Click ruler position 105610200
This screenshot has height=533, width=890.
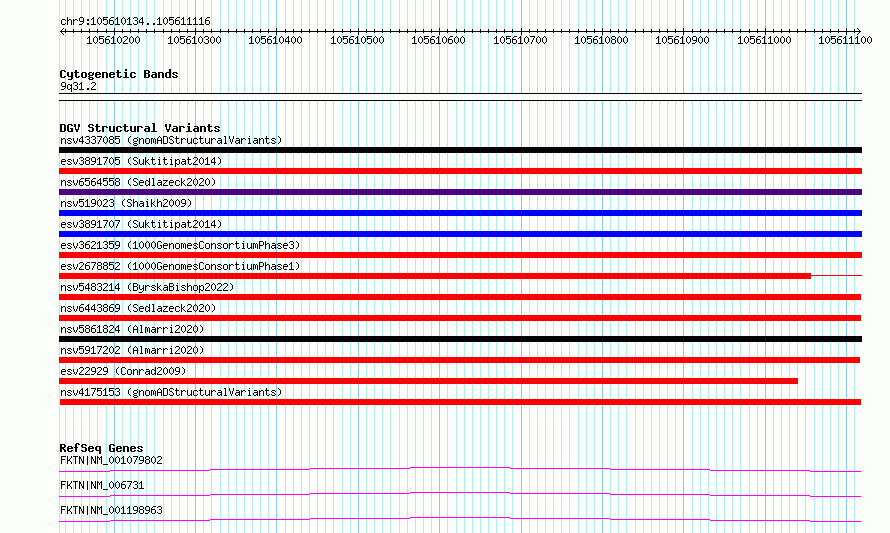tap(113, 40)
